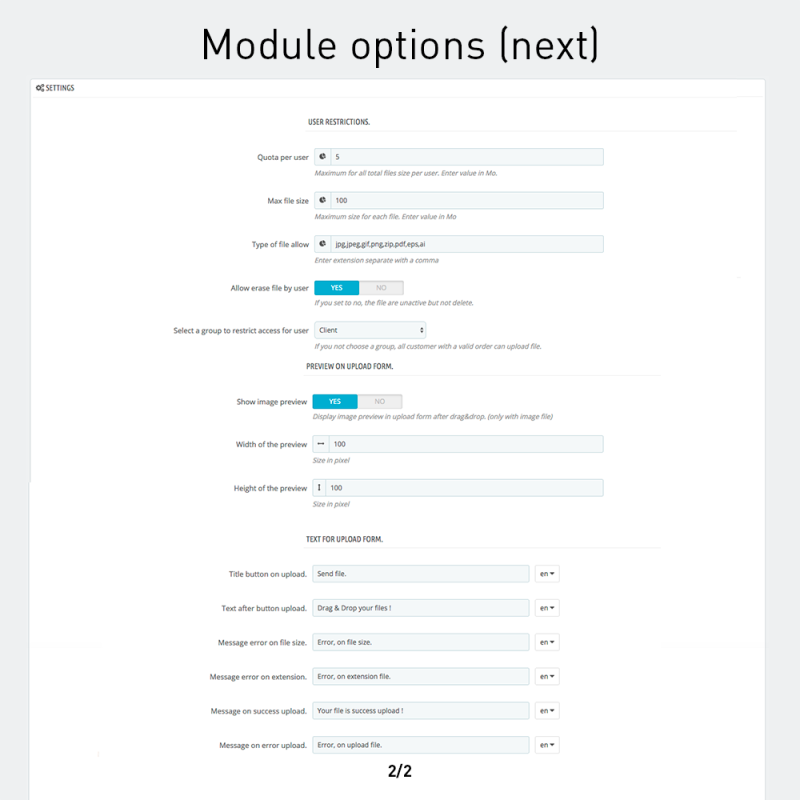Set Allow erase file by user to NO
This screenshot has width=800, height=800.
[x=380, y=287]
